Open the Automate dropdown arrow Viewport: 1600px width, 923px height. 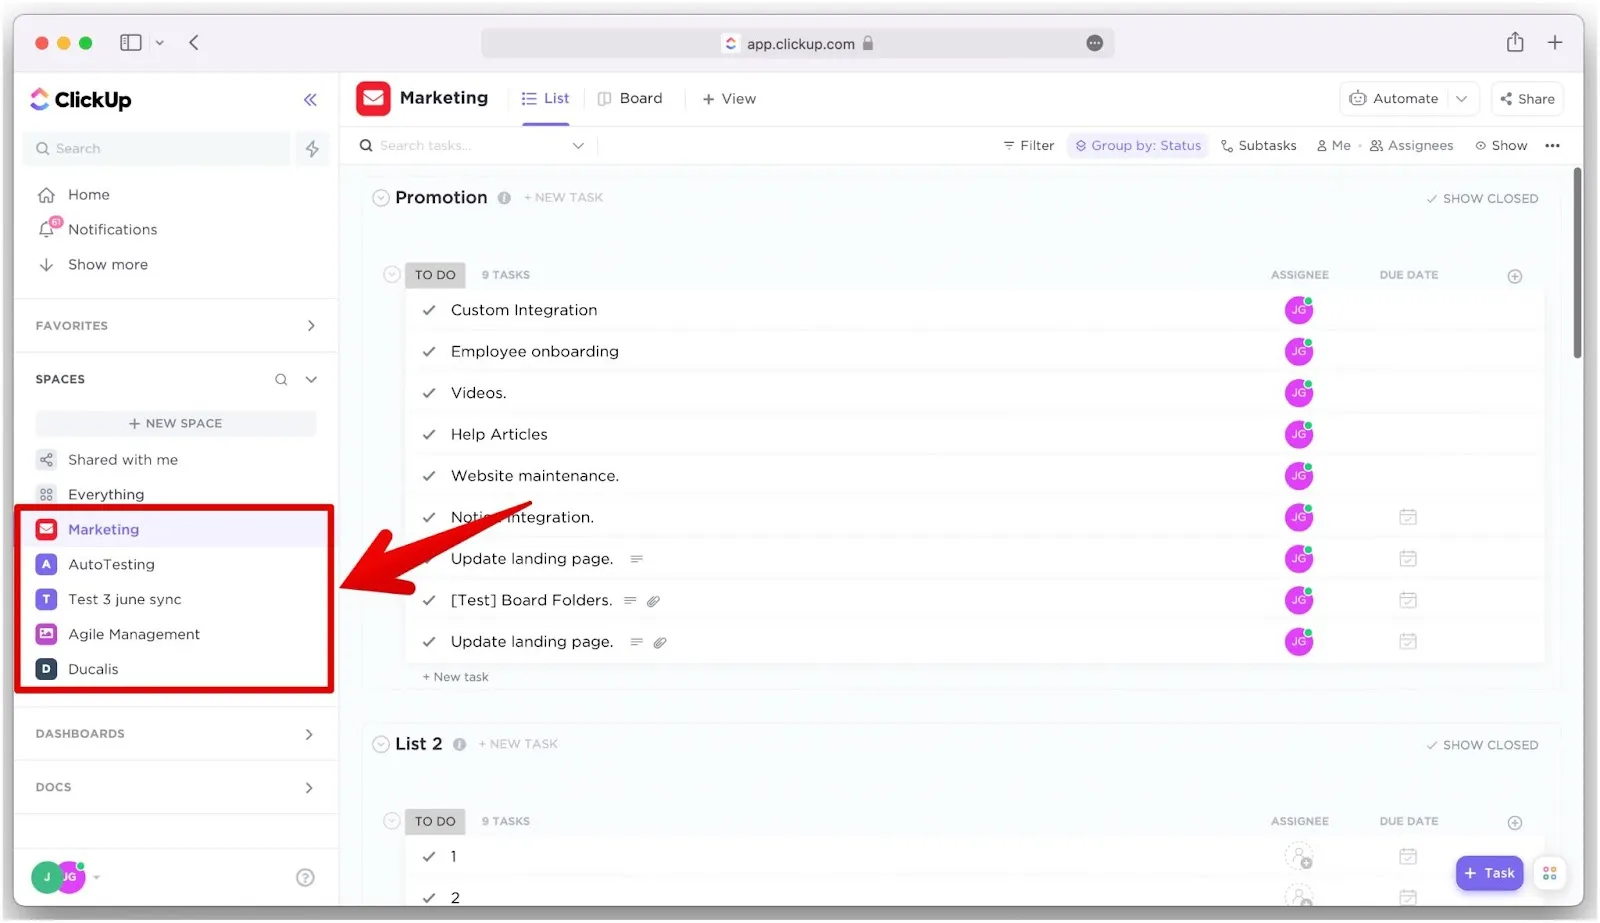[1461, 99]
